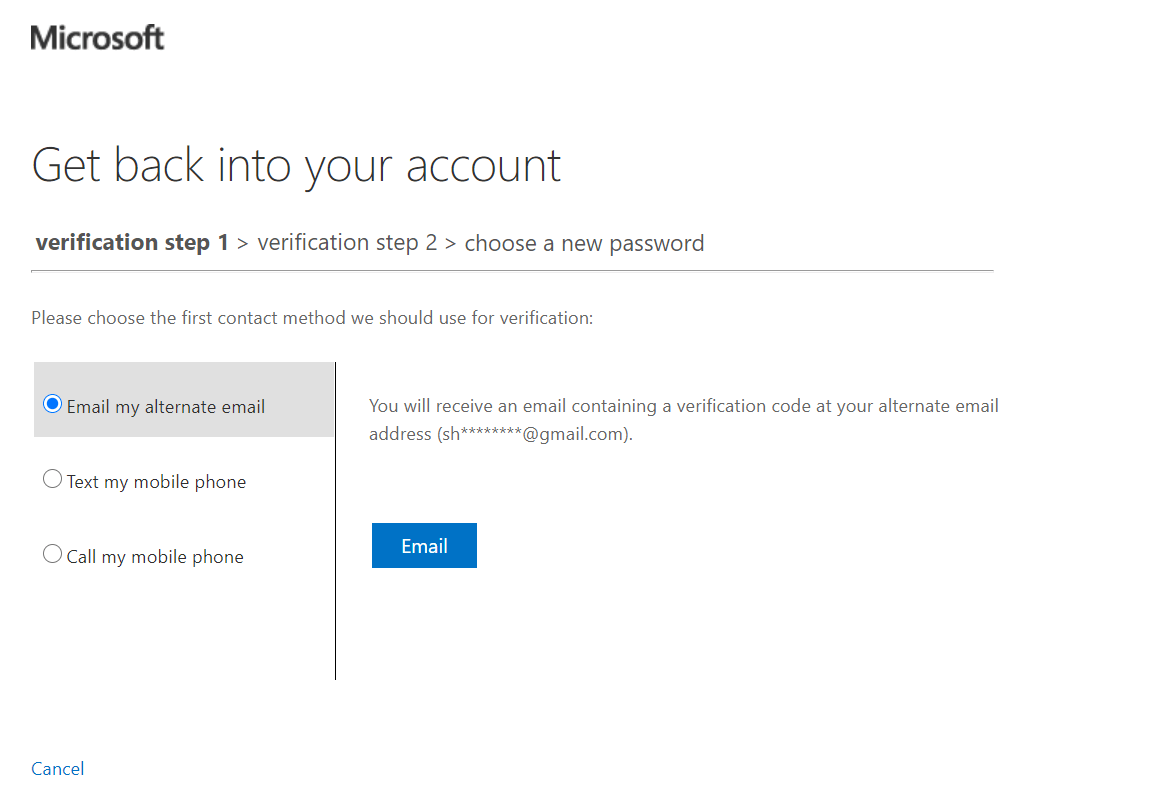Viewport: 1161px width, 793px height.
Task: Cancel the account recovery process
Action: [57, 768]
